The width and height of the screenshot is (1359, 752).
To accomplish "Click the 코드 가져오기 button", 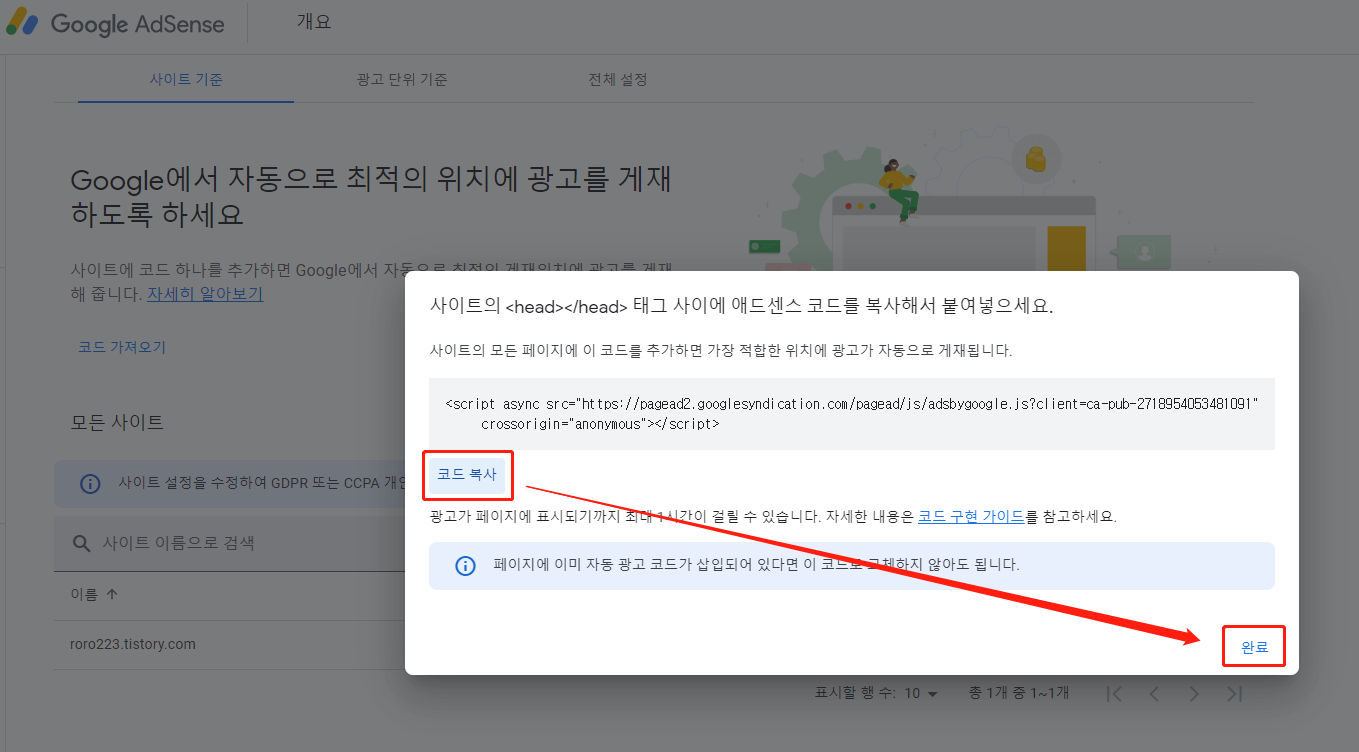I will (122, 347).
